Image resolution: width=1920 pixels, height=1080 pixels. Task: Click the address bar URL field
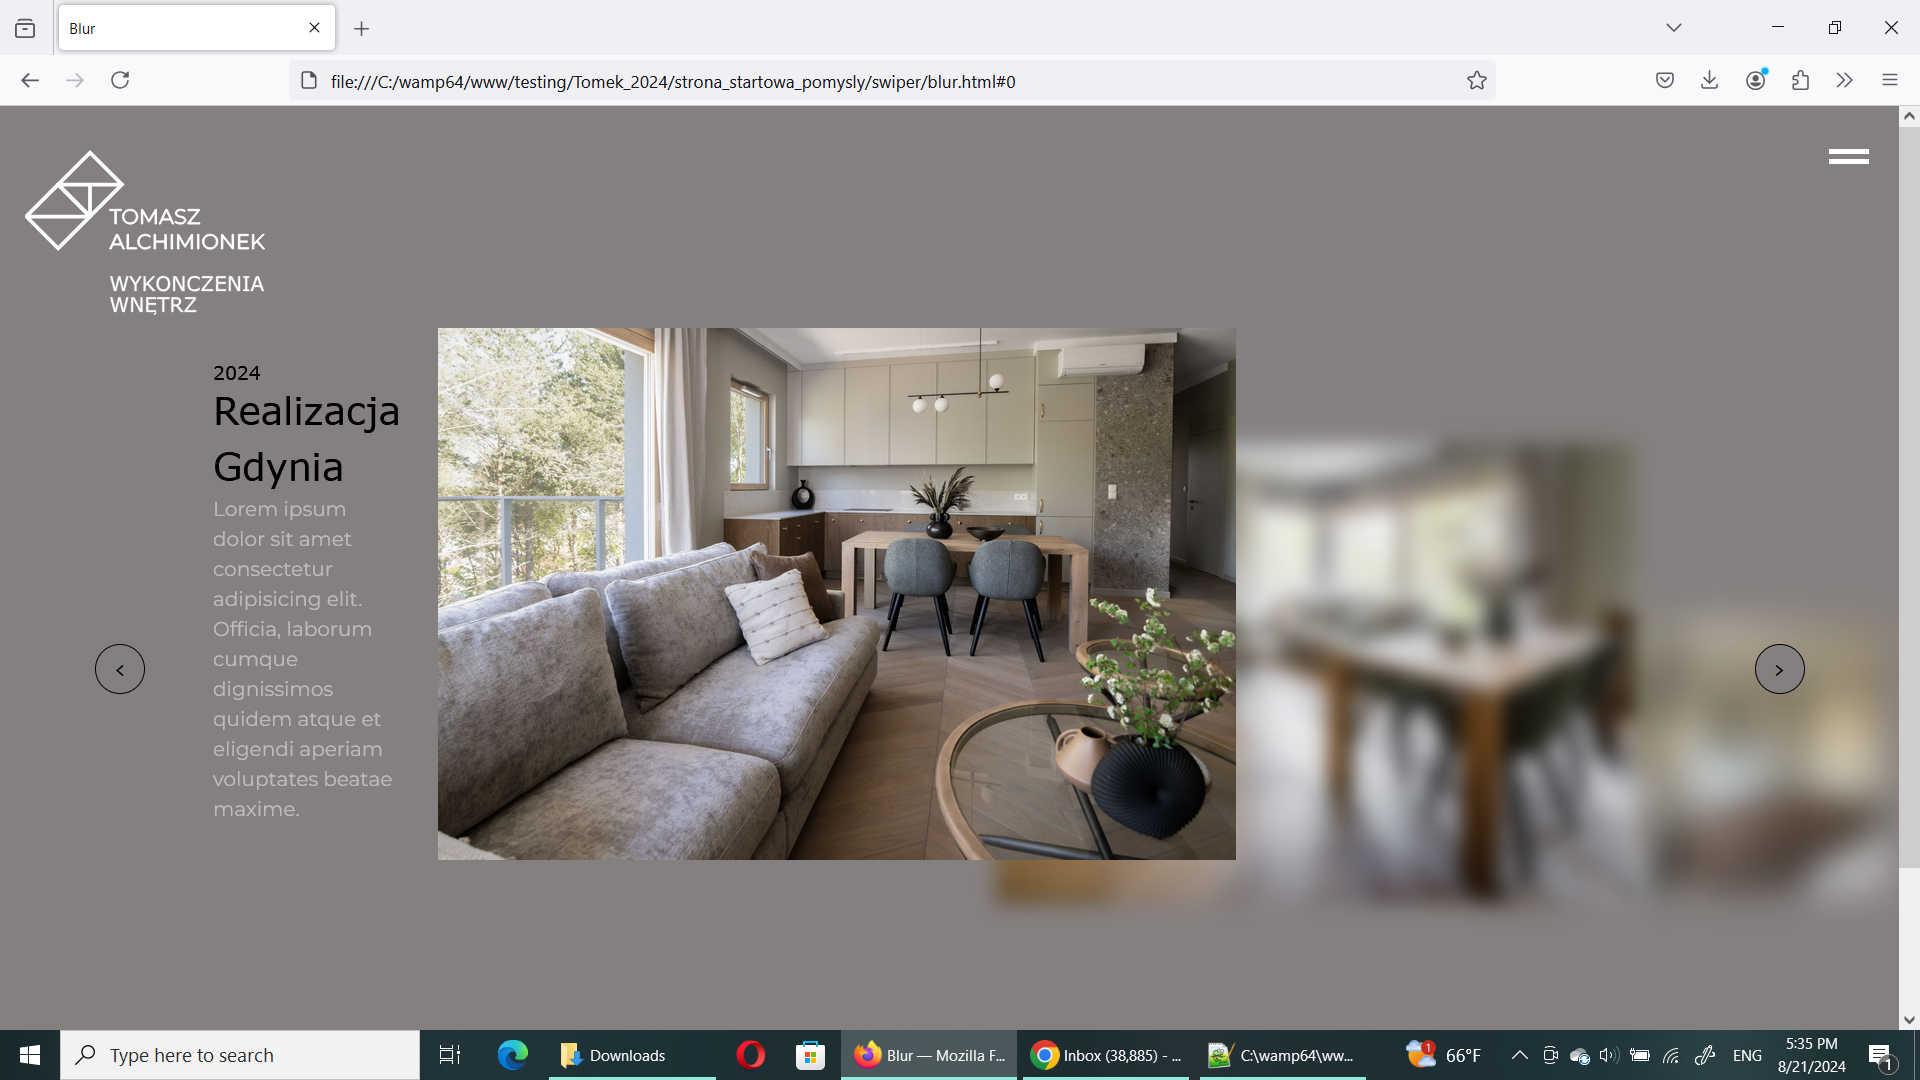tap(880, 81)
